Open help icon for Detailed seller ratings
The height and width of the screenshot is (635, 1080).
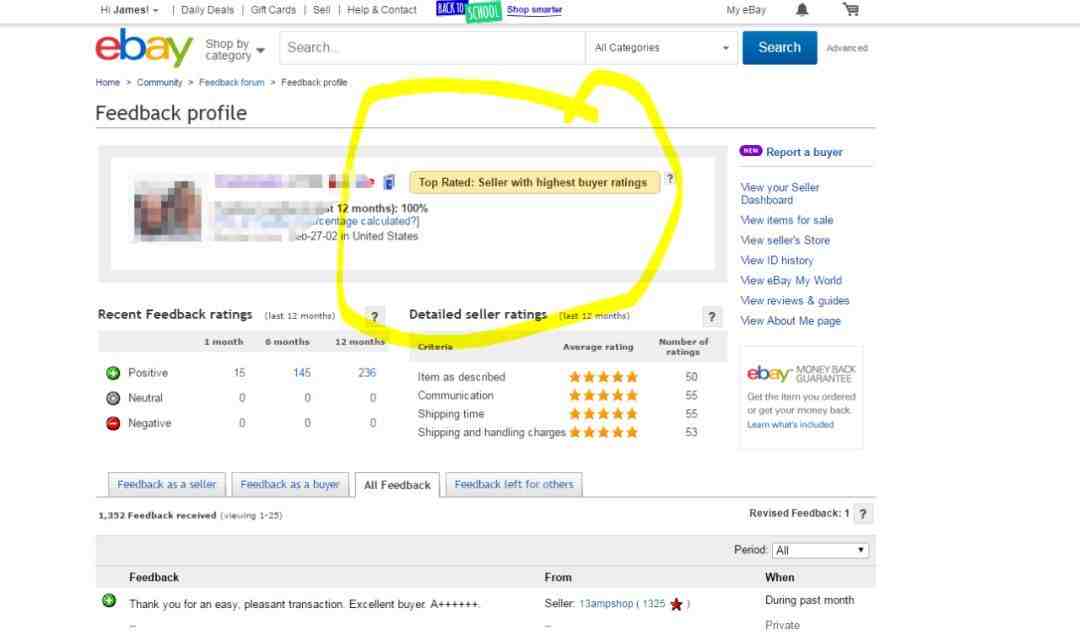click(712, 317)
